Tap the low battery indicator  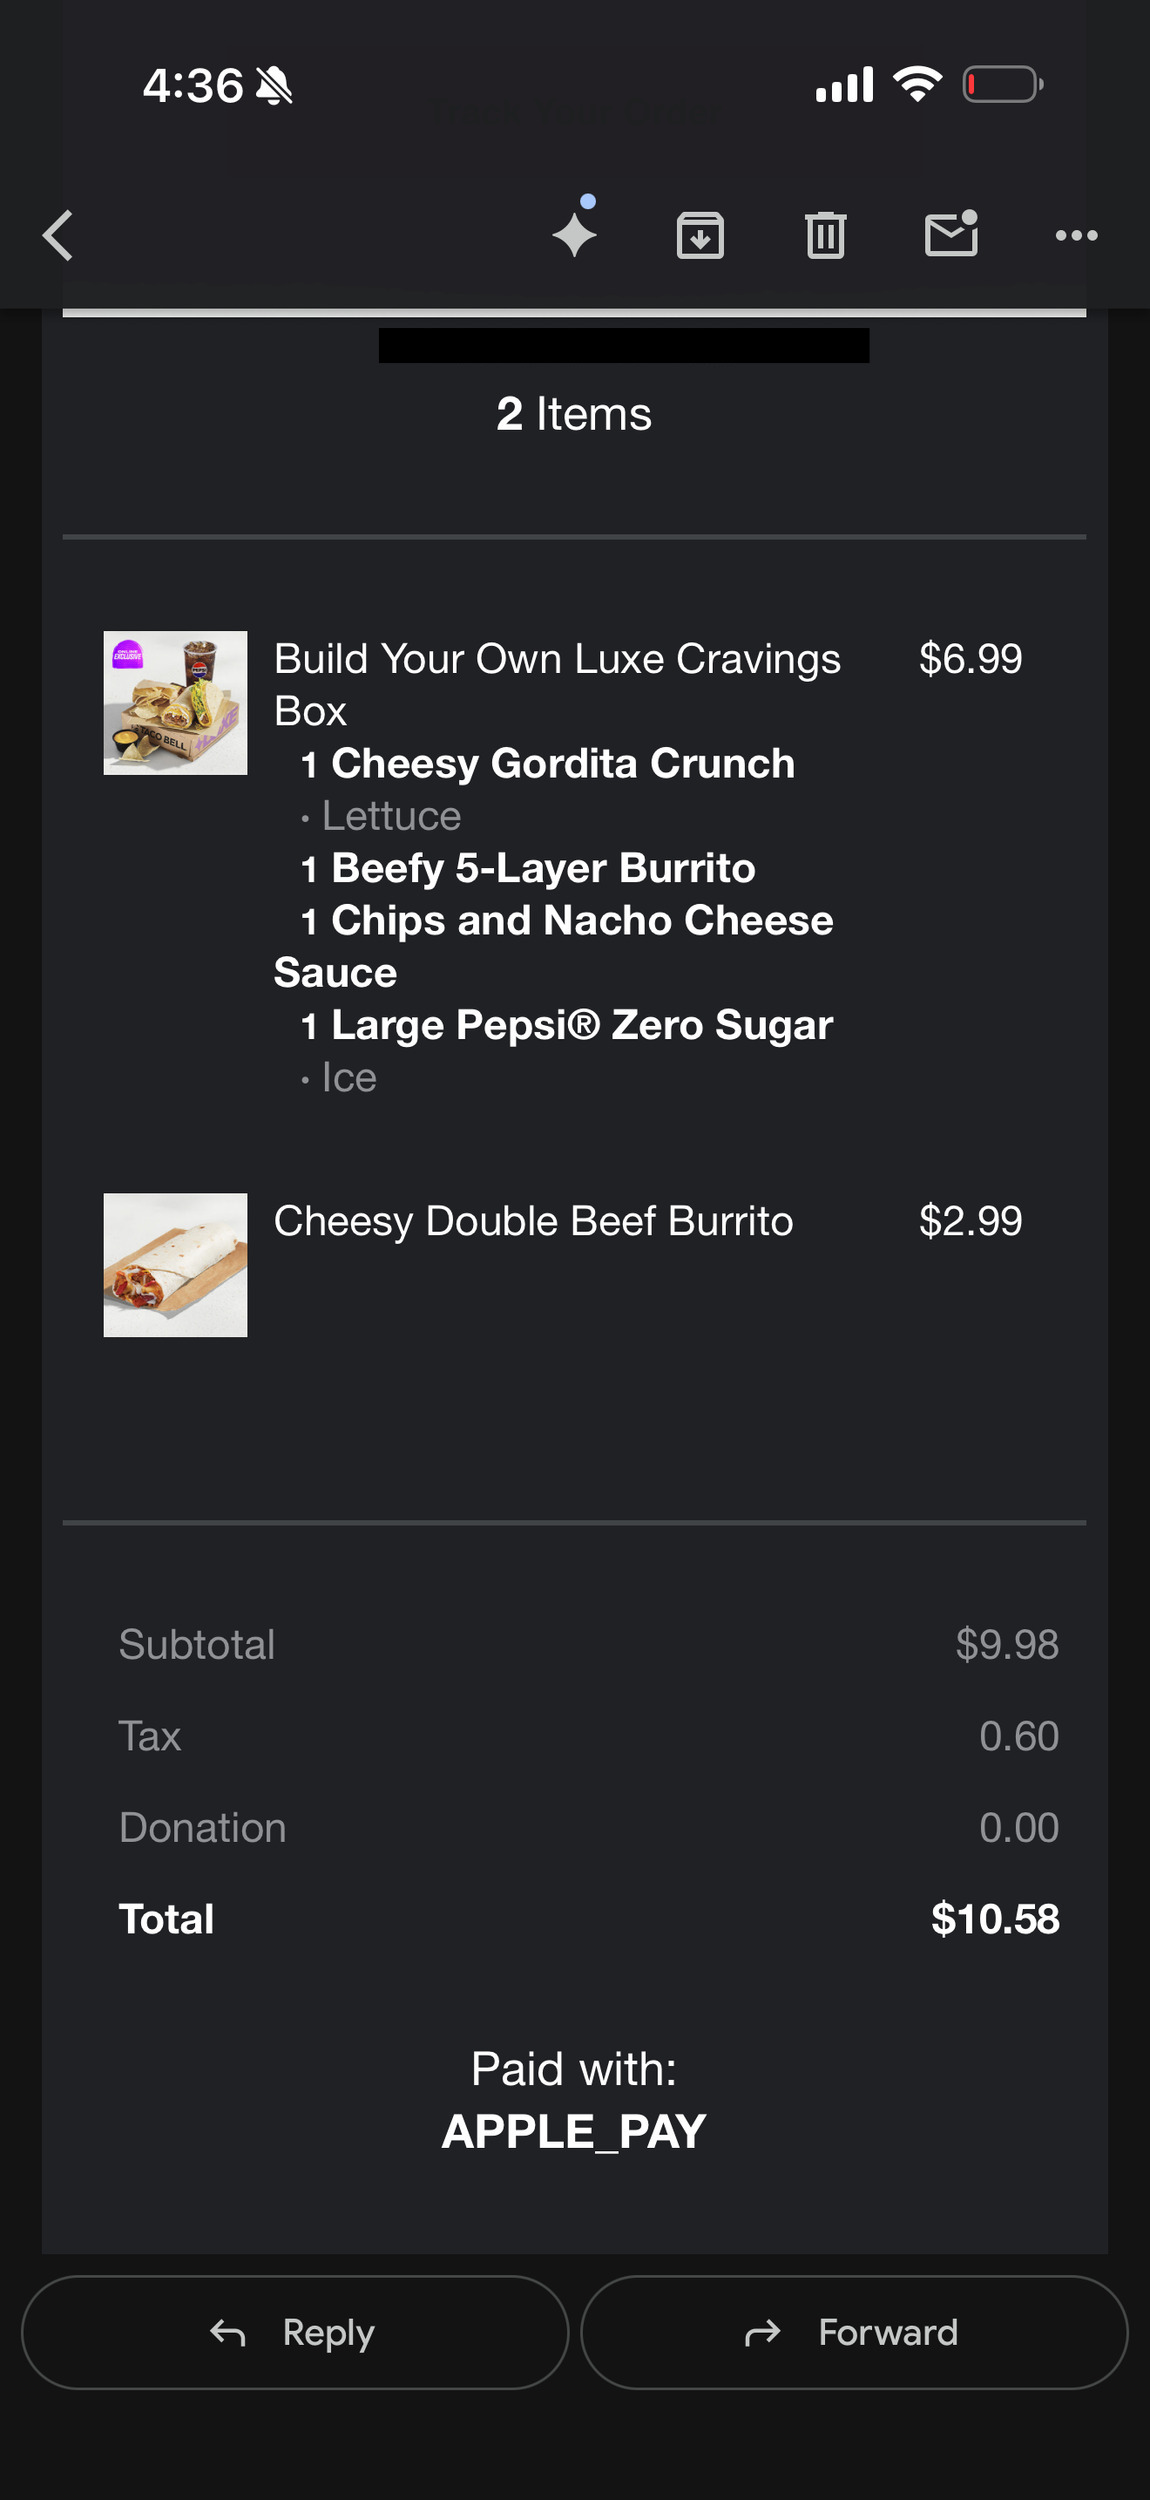pyautogui.click(x=1003, y=84)
